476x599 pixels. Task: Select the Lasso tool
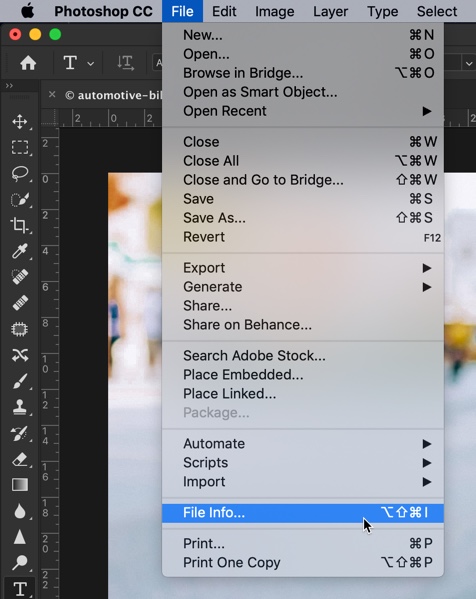pyautogui.click(x=19, y=173)
